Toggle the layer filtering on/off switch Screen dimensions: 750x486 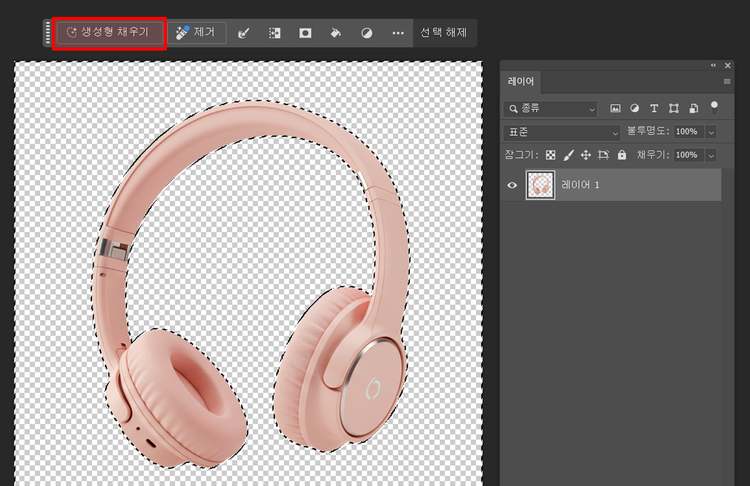coord(714,105)
